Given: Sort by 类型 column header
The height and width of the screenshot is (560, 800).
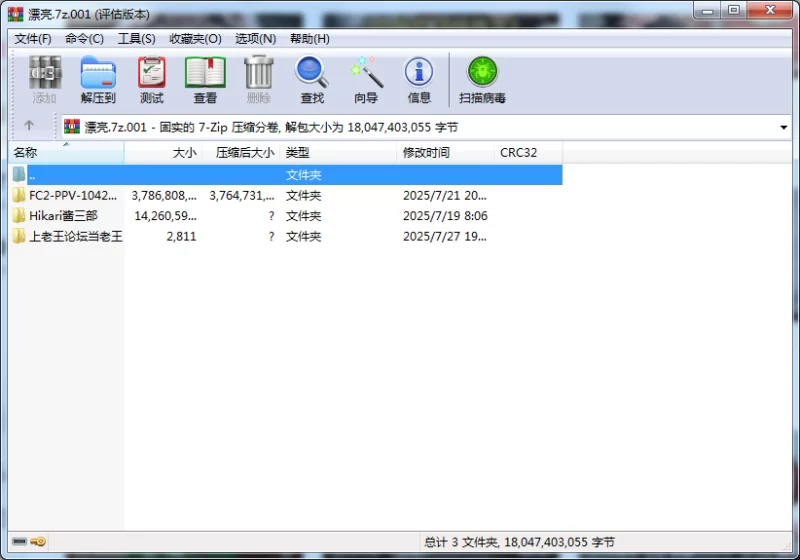Looking at the screenshot, I should [x=338, y=152].
